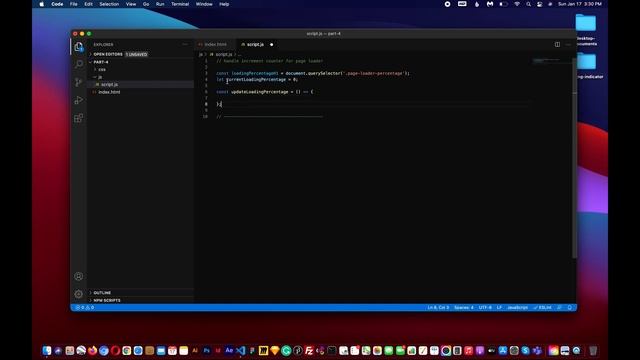
Task: Open the Run menu
Action: (x=160, y=4)
